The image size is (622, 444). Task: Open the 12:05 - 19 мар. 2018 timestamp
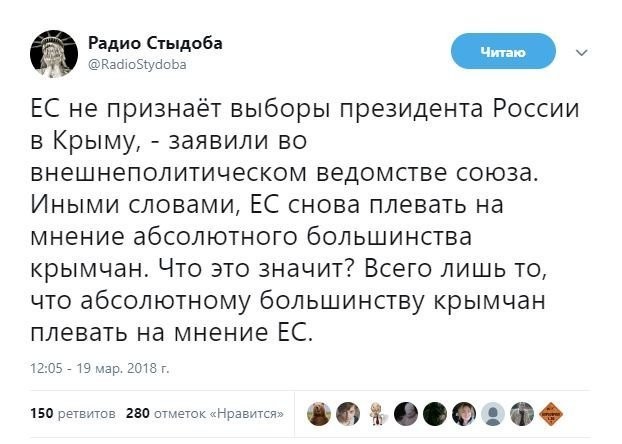[x=100, y=368]
